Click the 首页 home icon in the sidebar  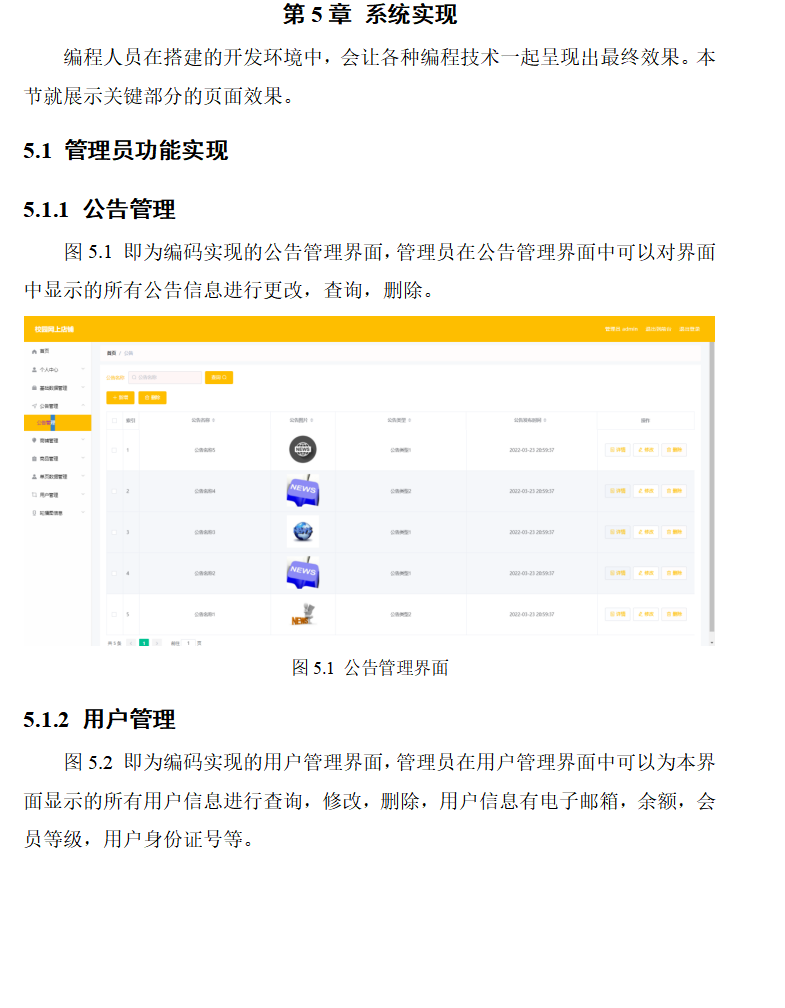(x=35, y=352)
